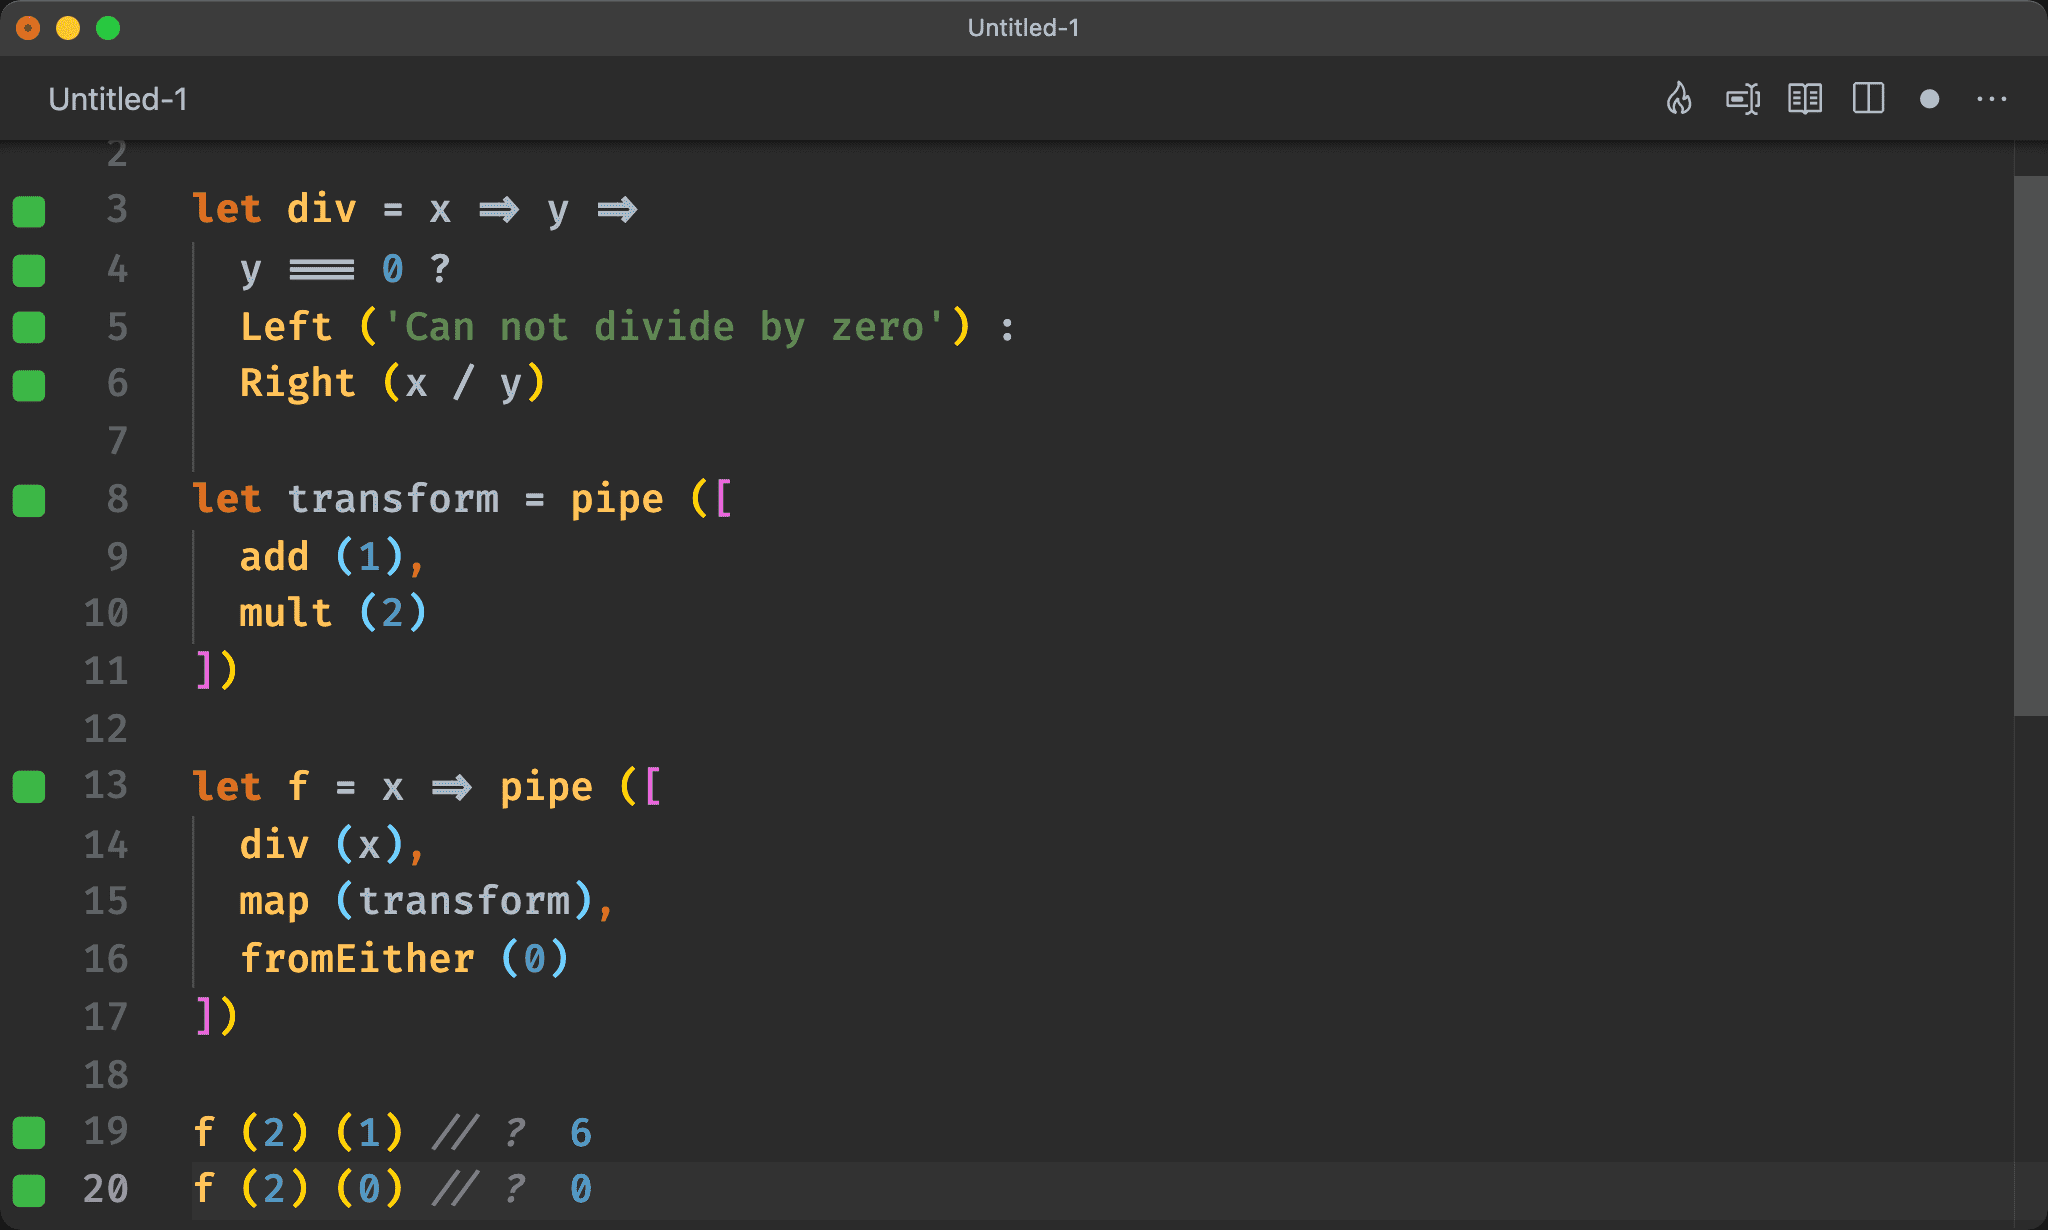Click the green coverage marker on line 19
This screenshot has height=1230, width=2048.
pos(29,1133)
